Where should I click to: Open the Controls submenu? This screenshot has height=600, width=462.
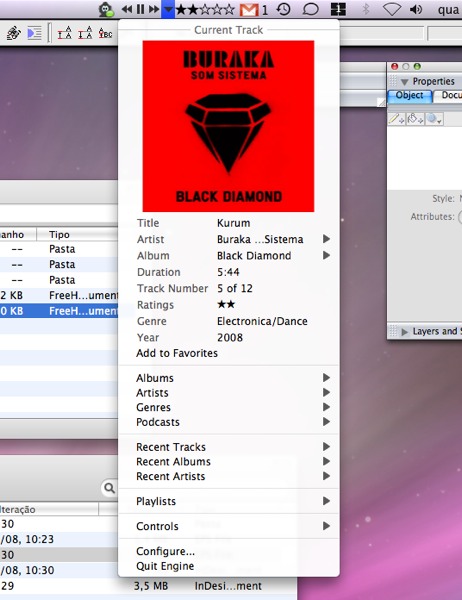pos(229,526)
